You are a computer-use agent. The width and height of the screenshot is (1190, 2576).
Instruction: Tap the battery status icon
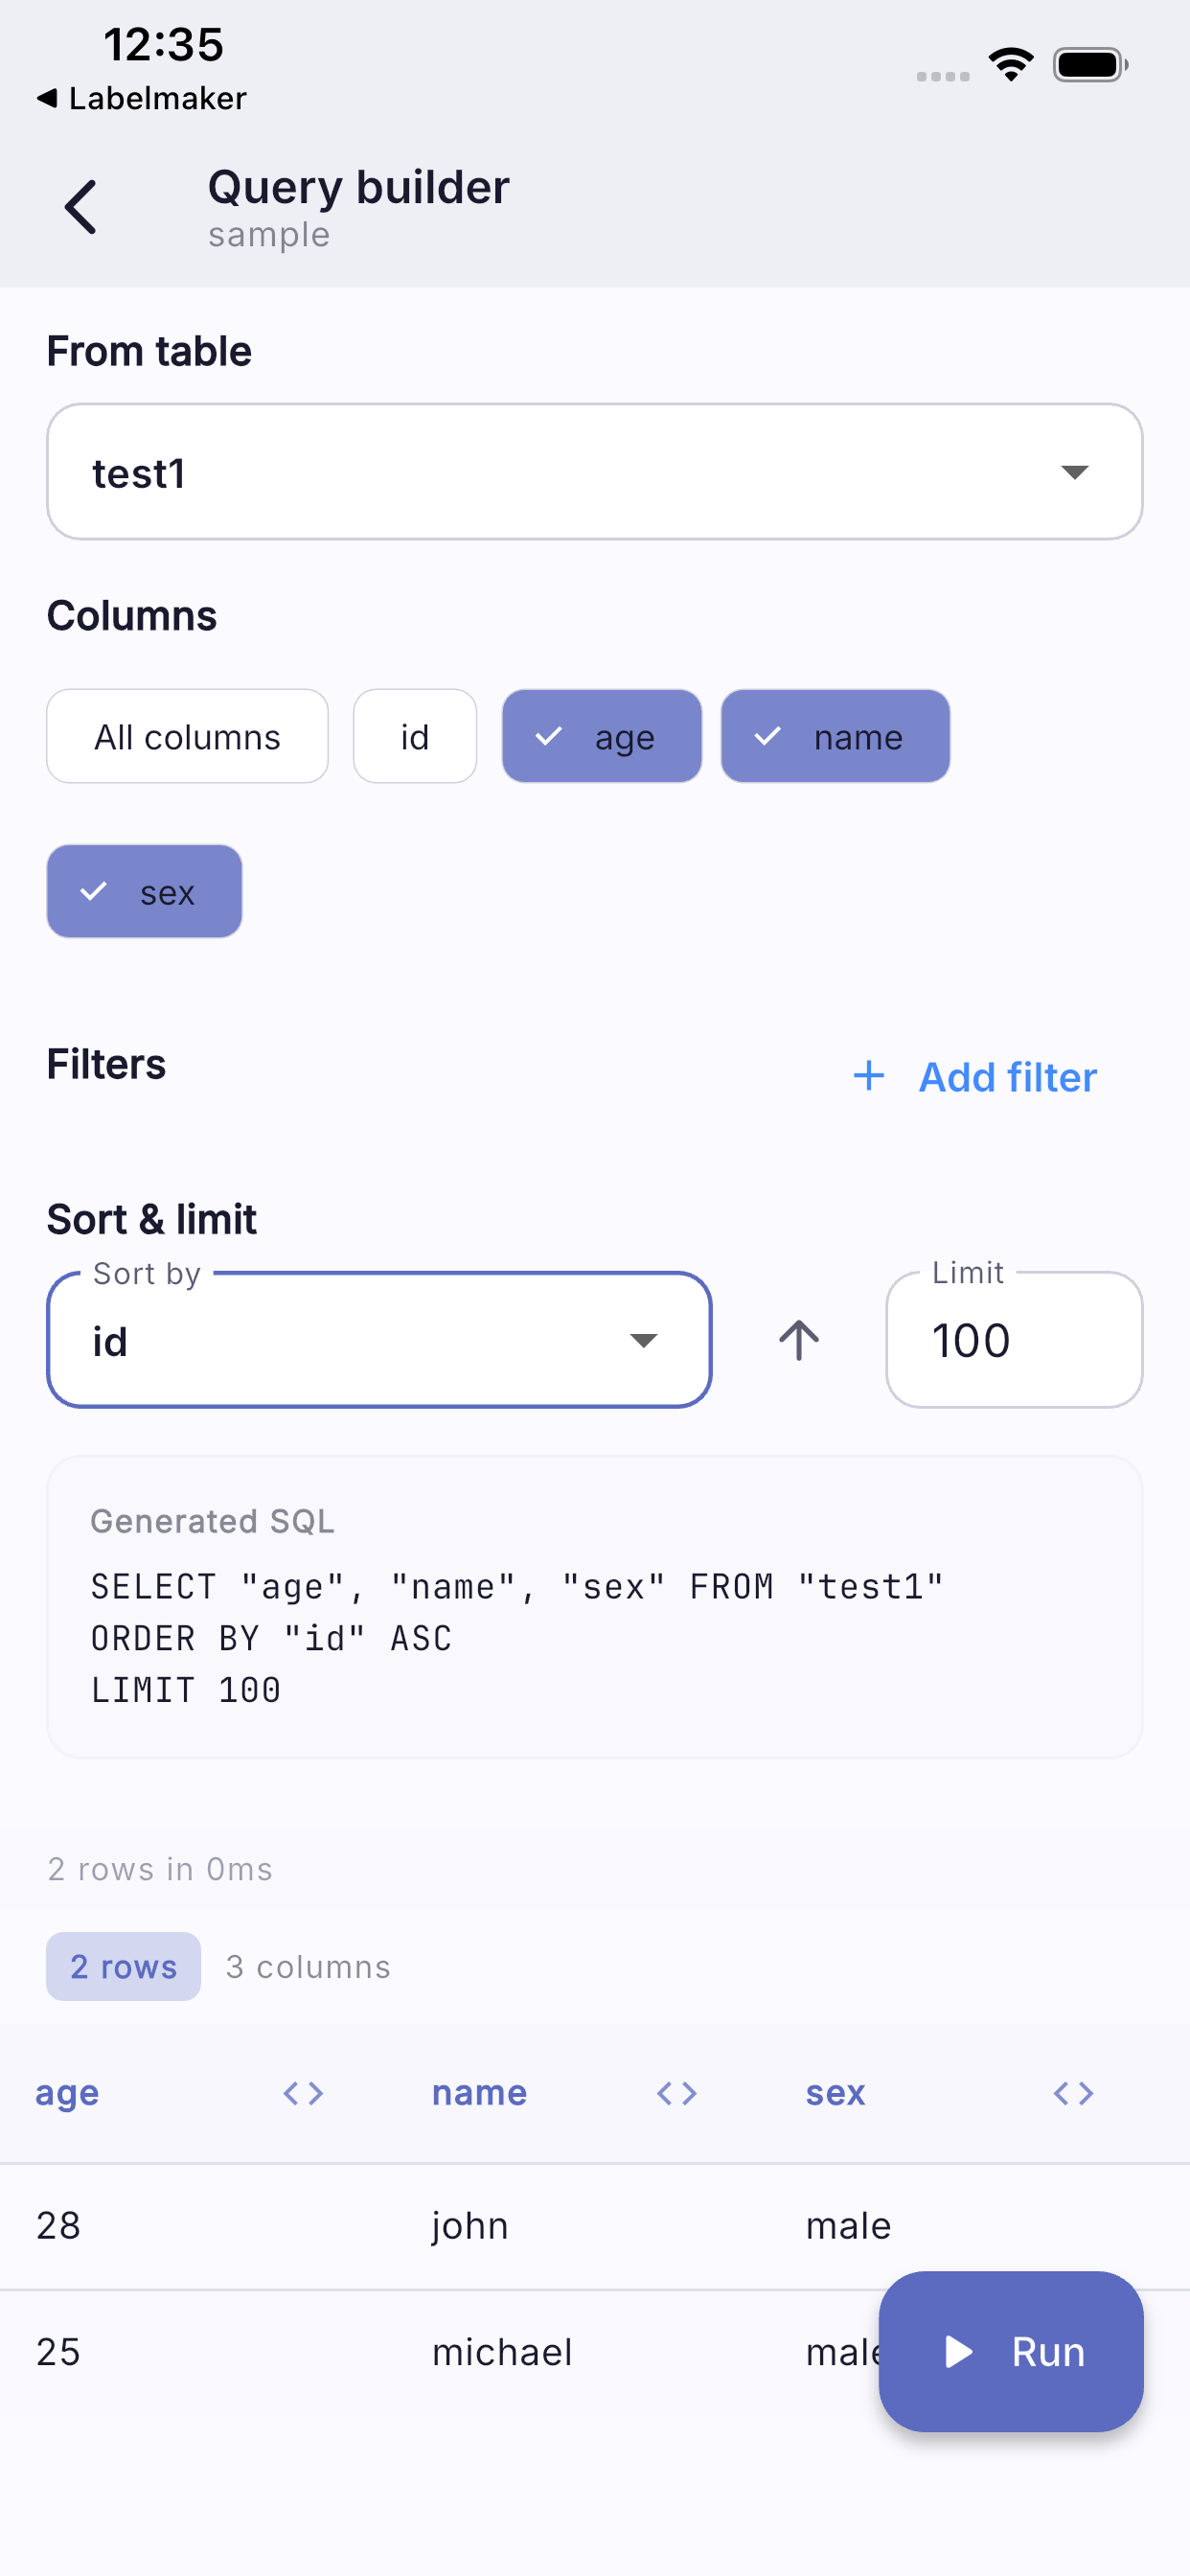[x=1091, y=65]
